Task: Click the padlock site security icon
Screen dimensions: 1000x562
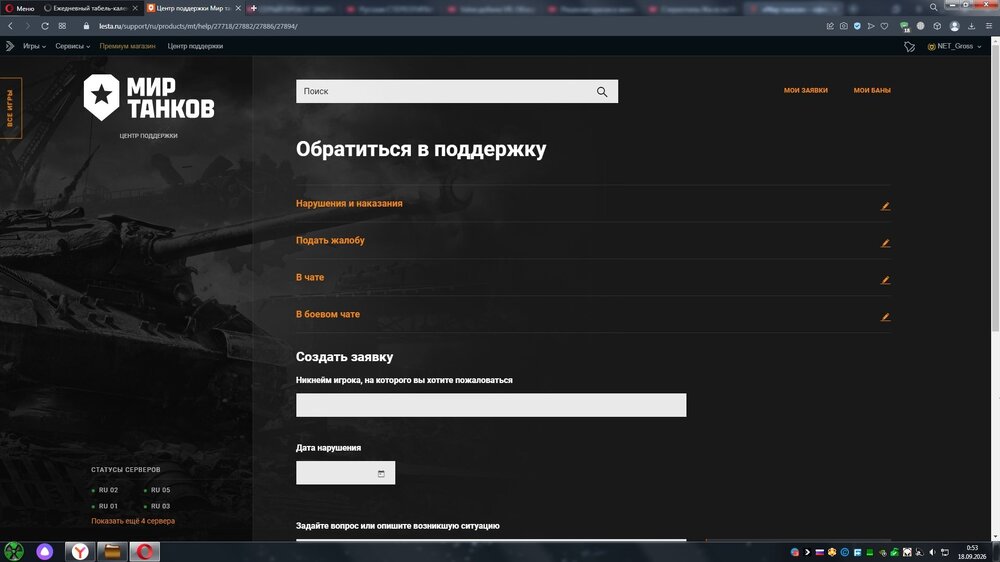Action: pyautogui.click(x=86, y=26)
